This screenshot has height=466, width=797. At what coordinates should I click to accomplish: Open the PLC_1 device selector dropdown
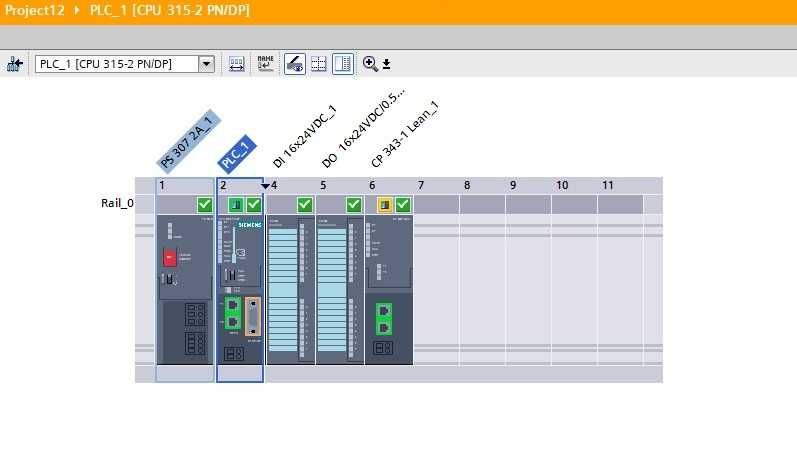125,64
